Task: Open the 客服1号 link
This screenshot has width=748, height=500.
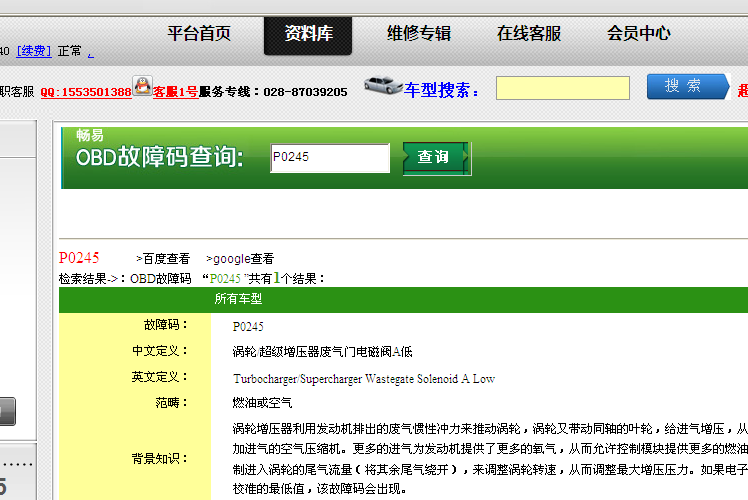Action: point(175,92)
